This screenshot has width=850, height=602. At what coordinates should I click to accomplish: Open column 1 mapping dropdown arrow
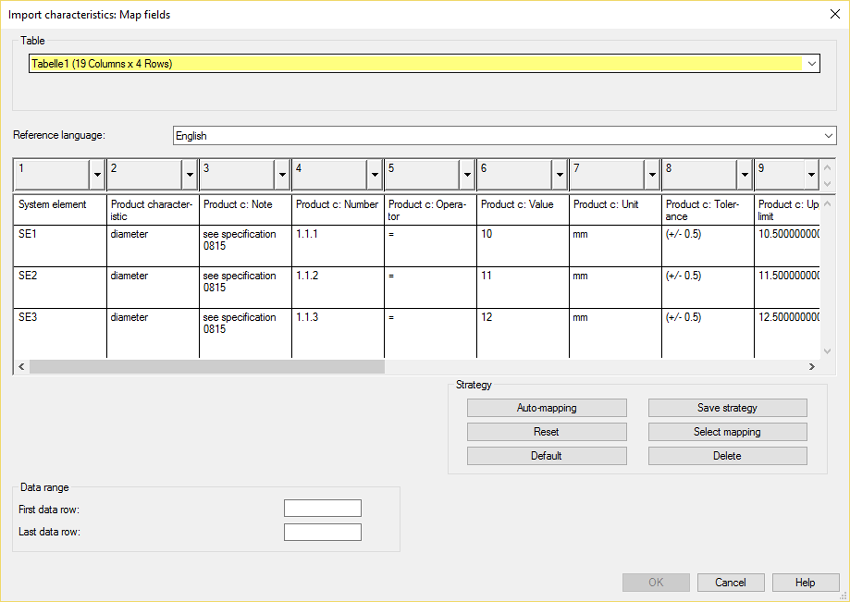pyautogui.click(x=97, y=174)
